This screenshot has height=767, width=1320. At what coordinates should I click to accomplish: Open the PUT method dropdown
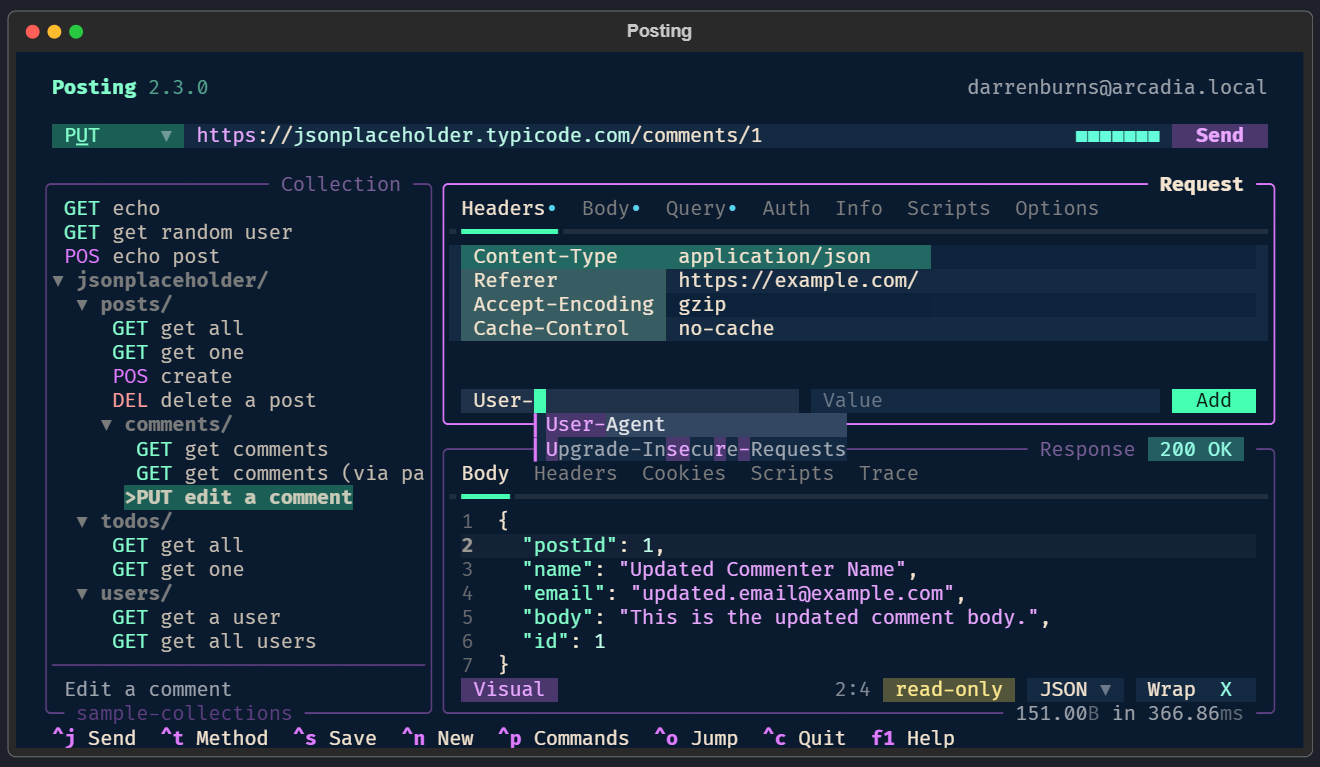117,136
